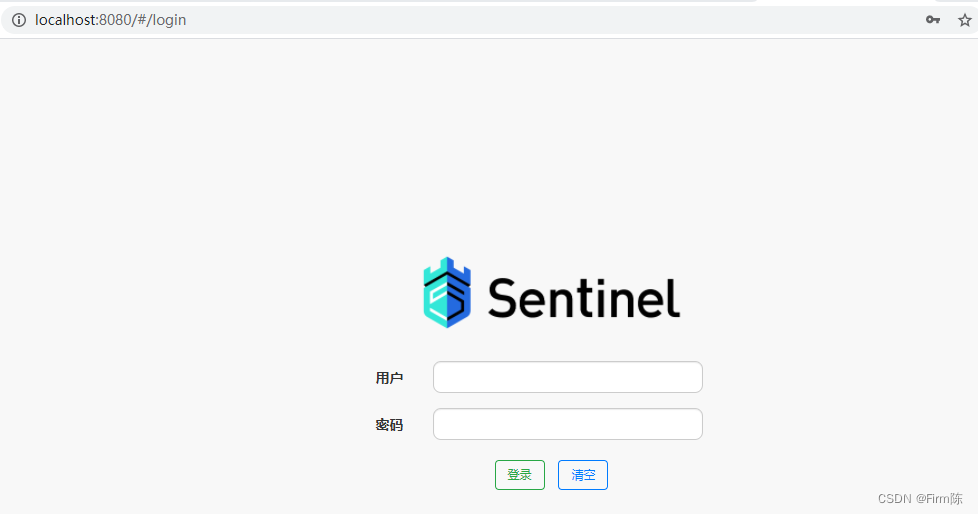Click the Sentinel wordmark text
Viewport: 978px width, 514px height.
(x=584, y=298)
